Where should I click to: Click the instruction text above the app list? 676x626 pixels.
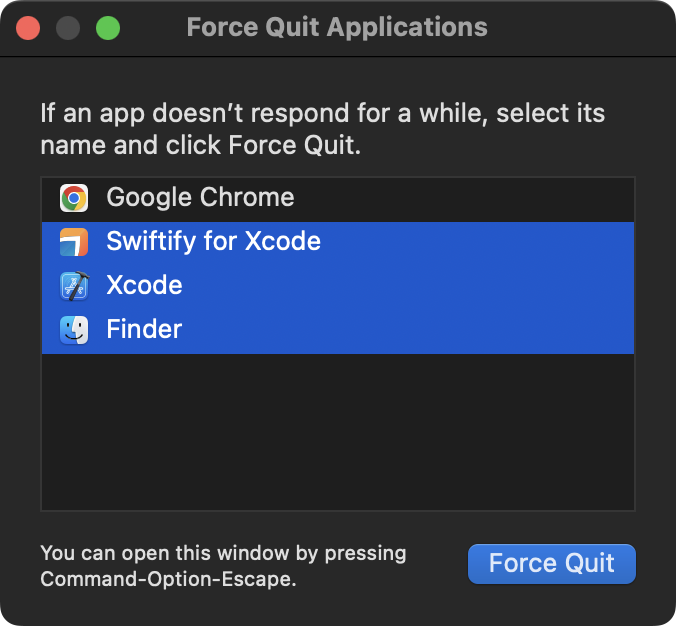pos(322,128)
